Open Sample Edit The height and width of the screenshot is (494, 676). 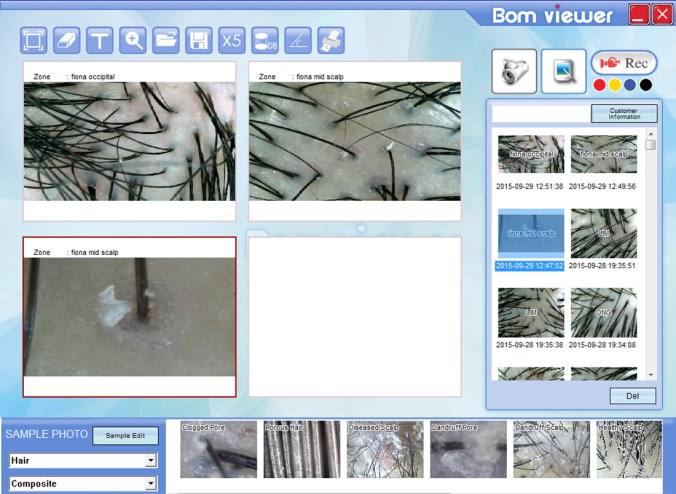(x=125, y=435)
